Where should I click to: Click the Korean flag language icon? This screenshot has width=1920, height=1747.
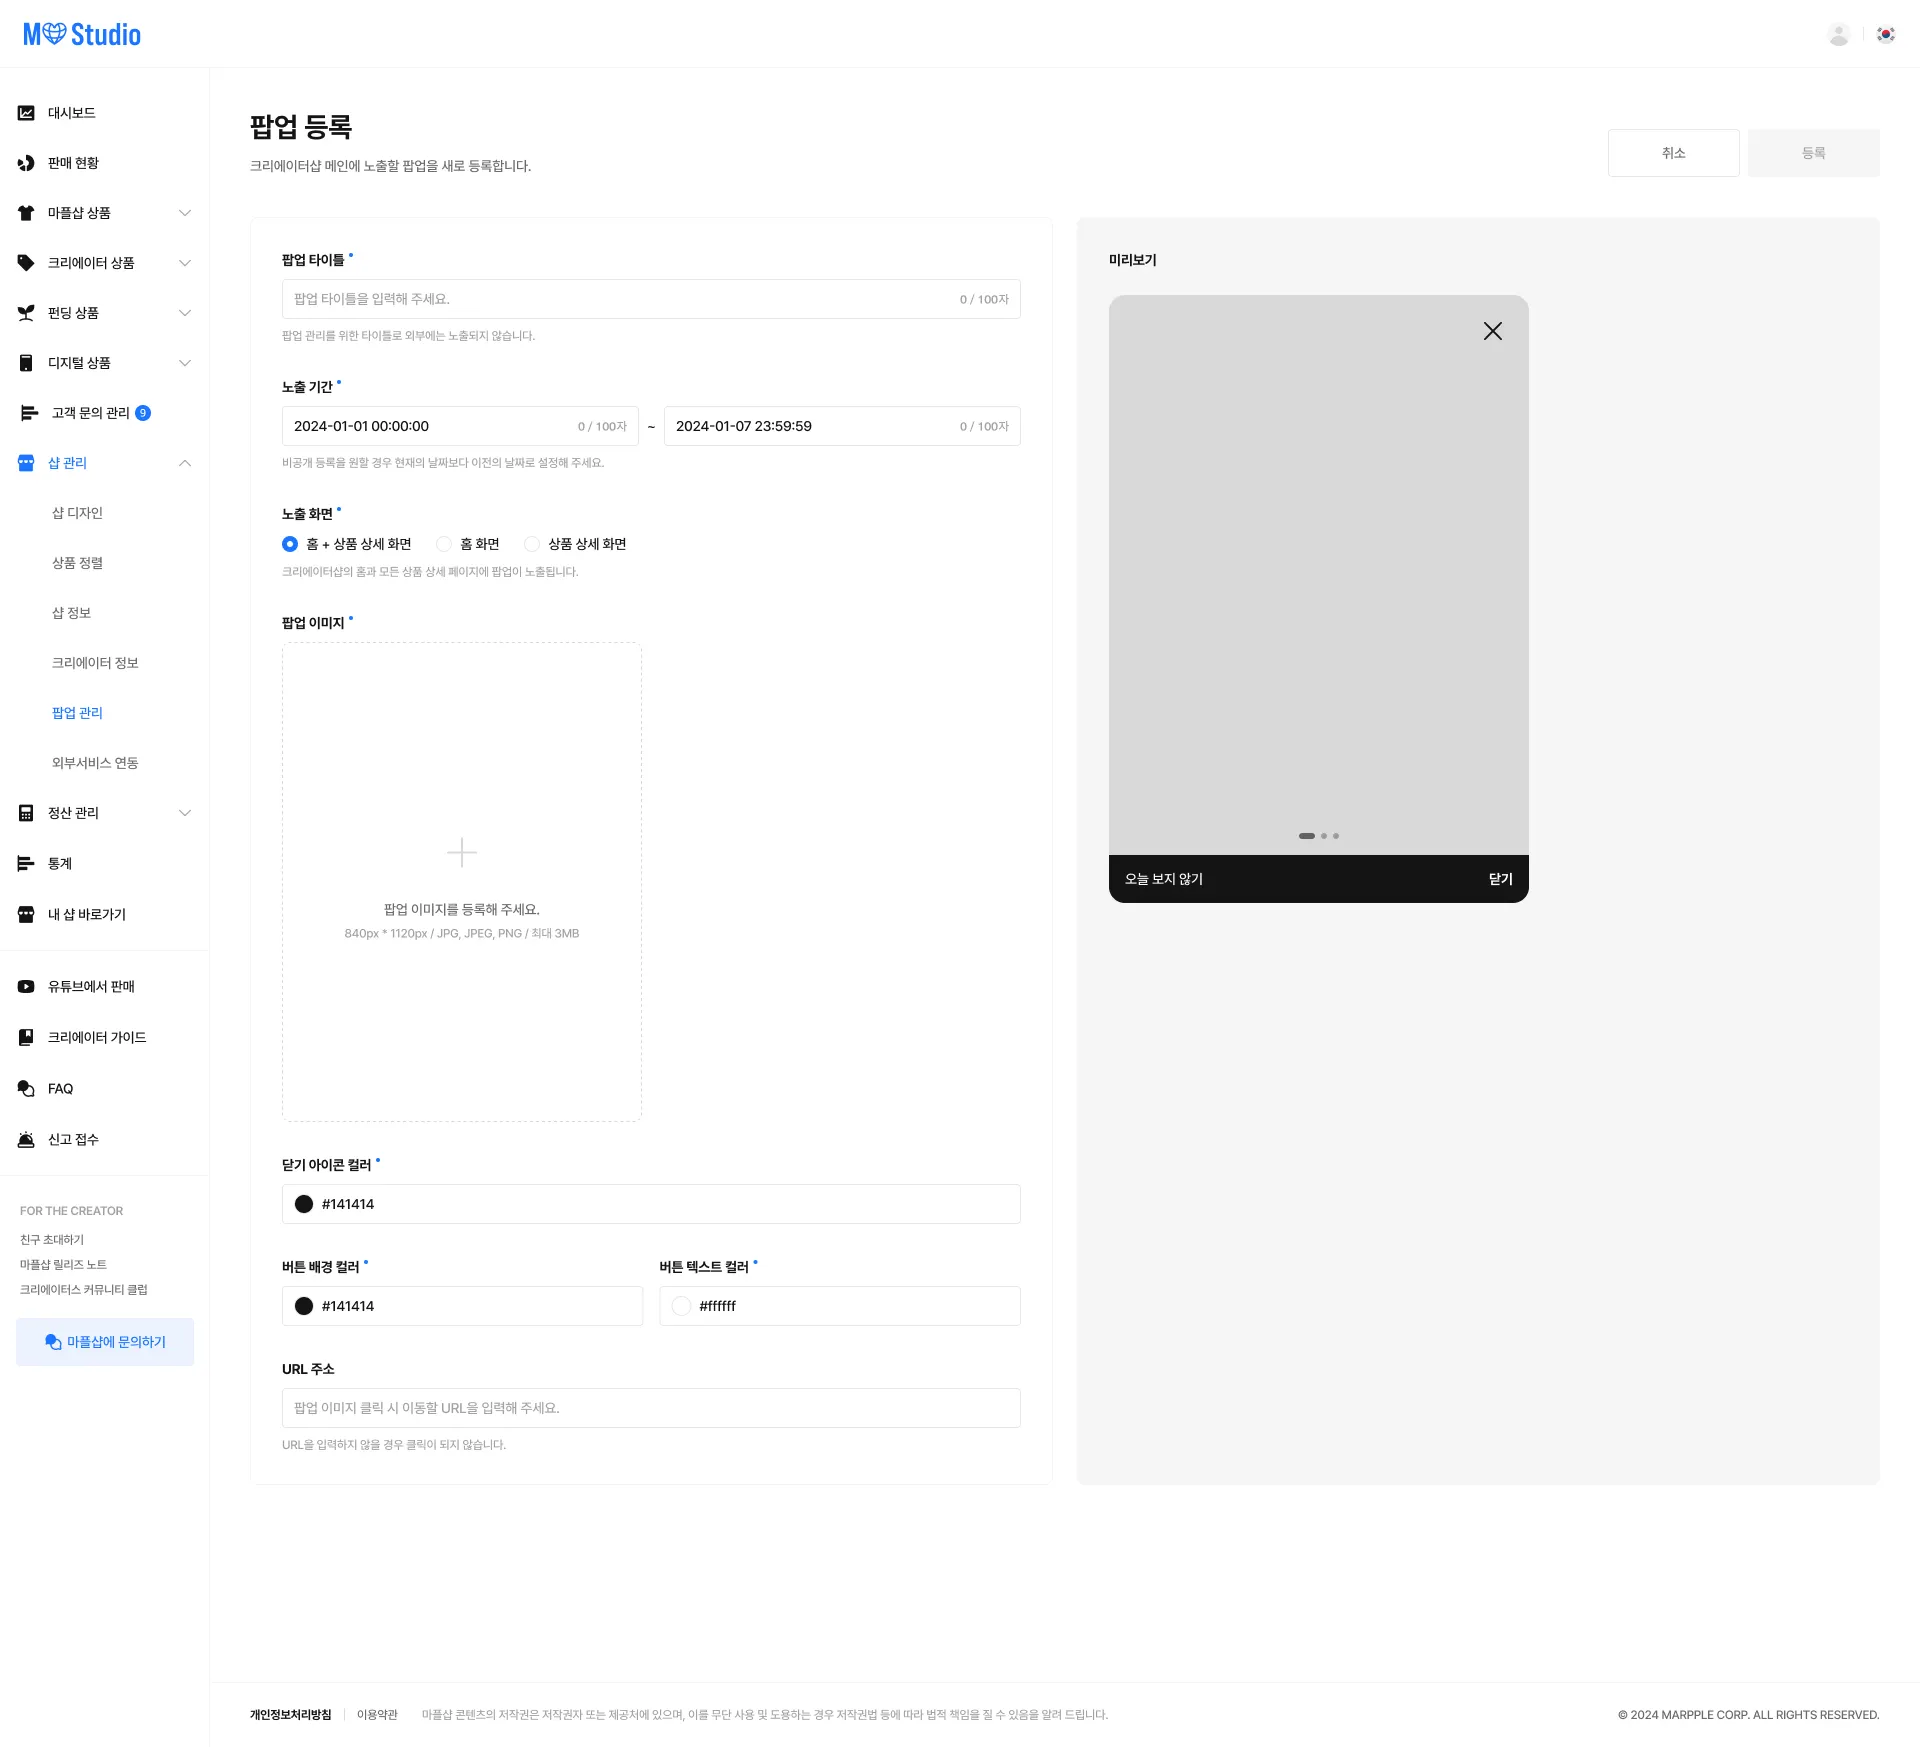(1886, 34)
